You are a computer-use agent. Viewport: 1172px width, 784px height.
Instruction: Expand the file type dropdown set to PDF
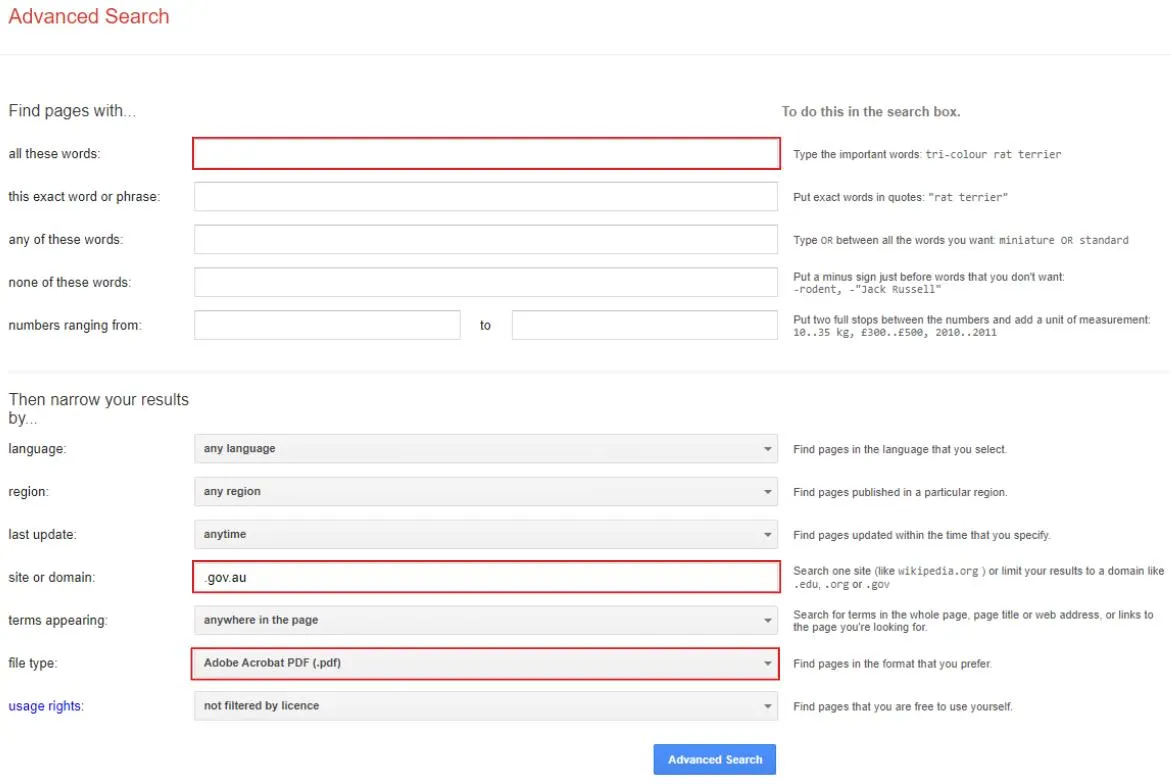coord(486,663)
